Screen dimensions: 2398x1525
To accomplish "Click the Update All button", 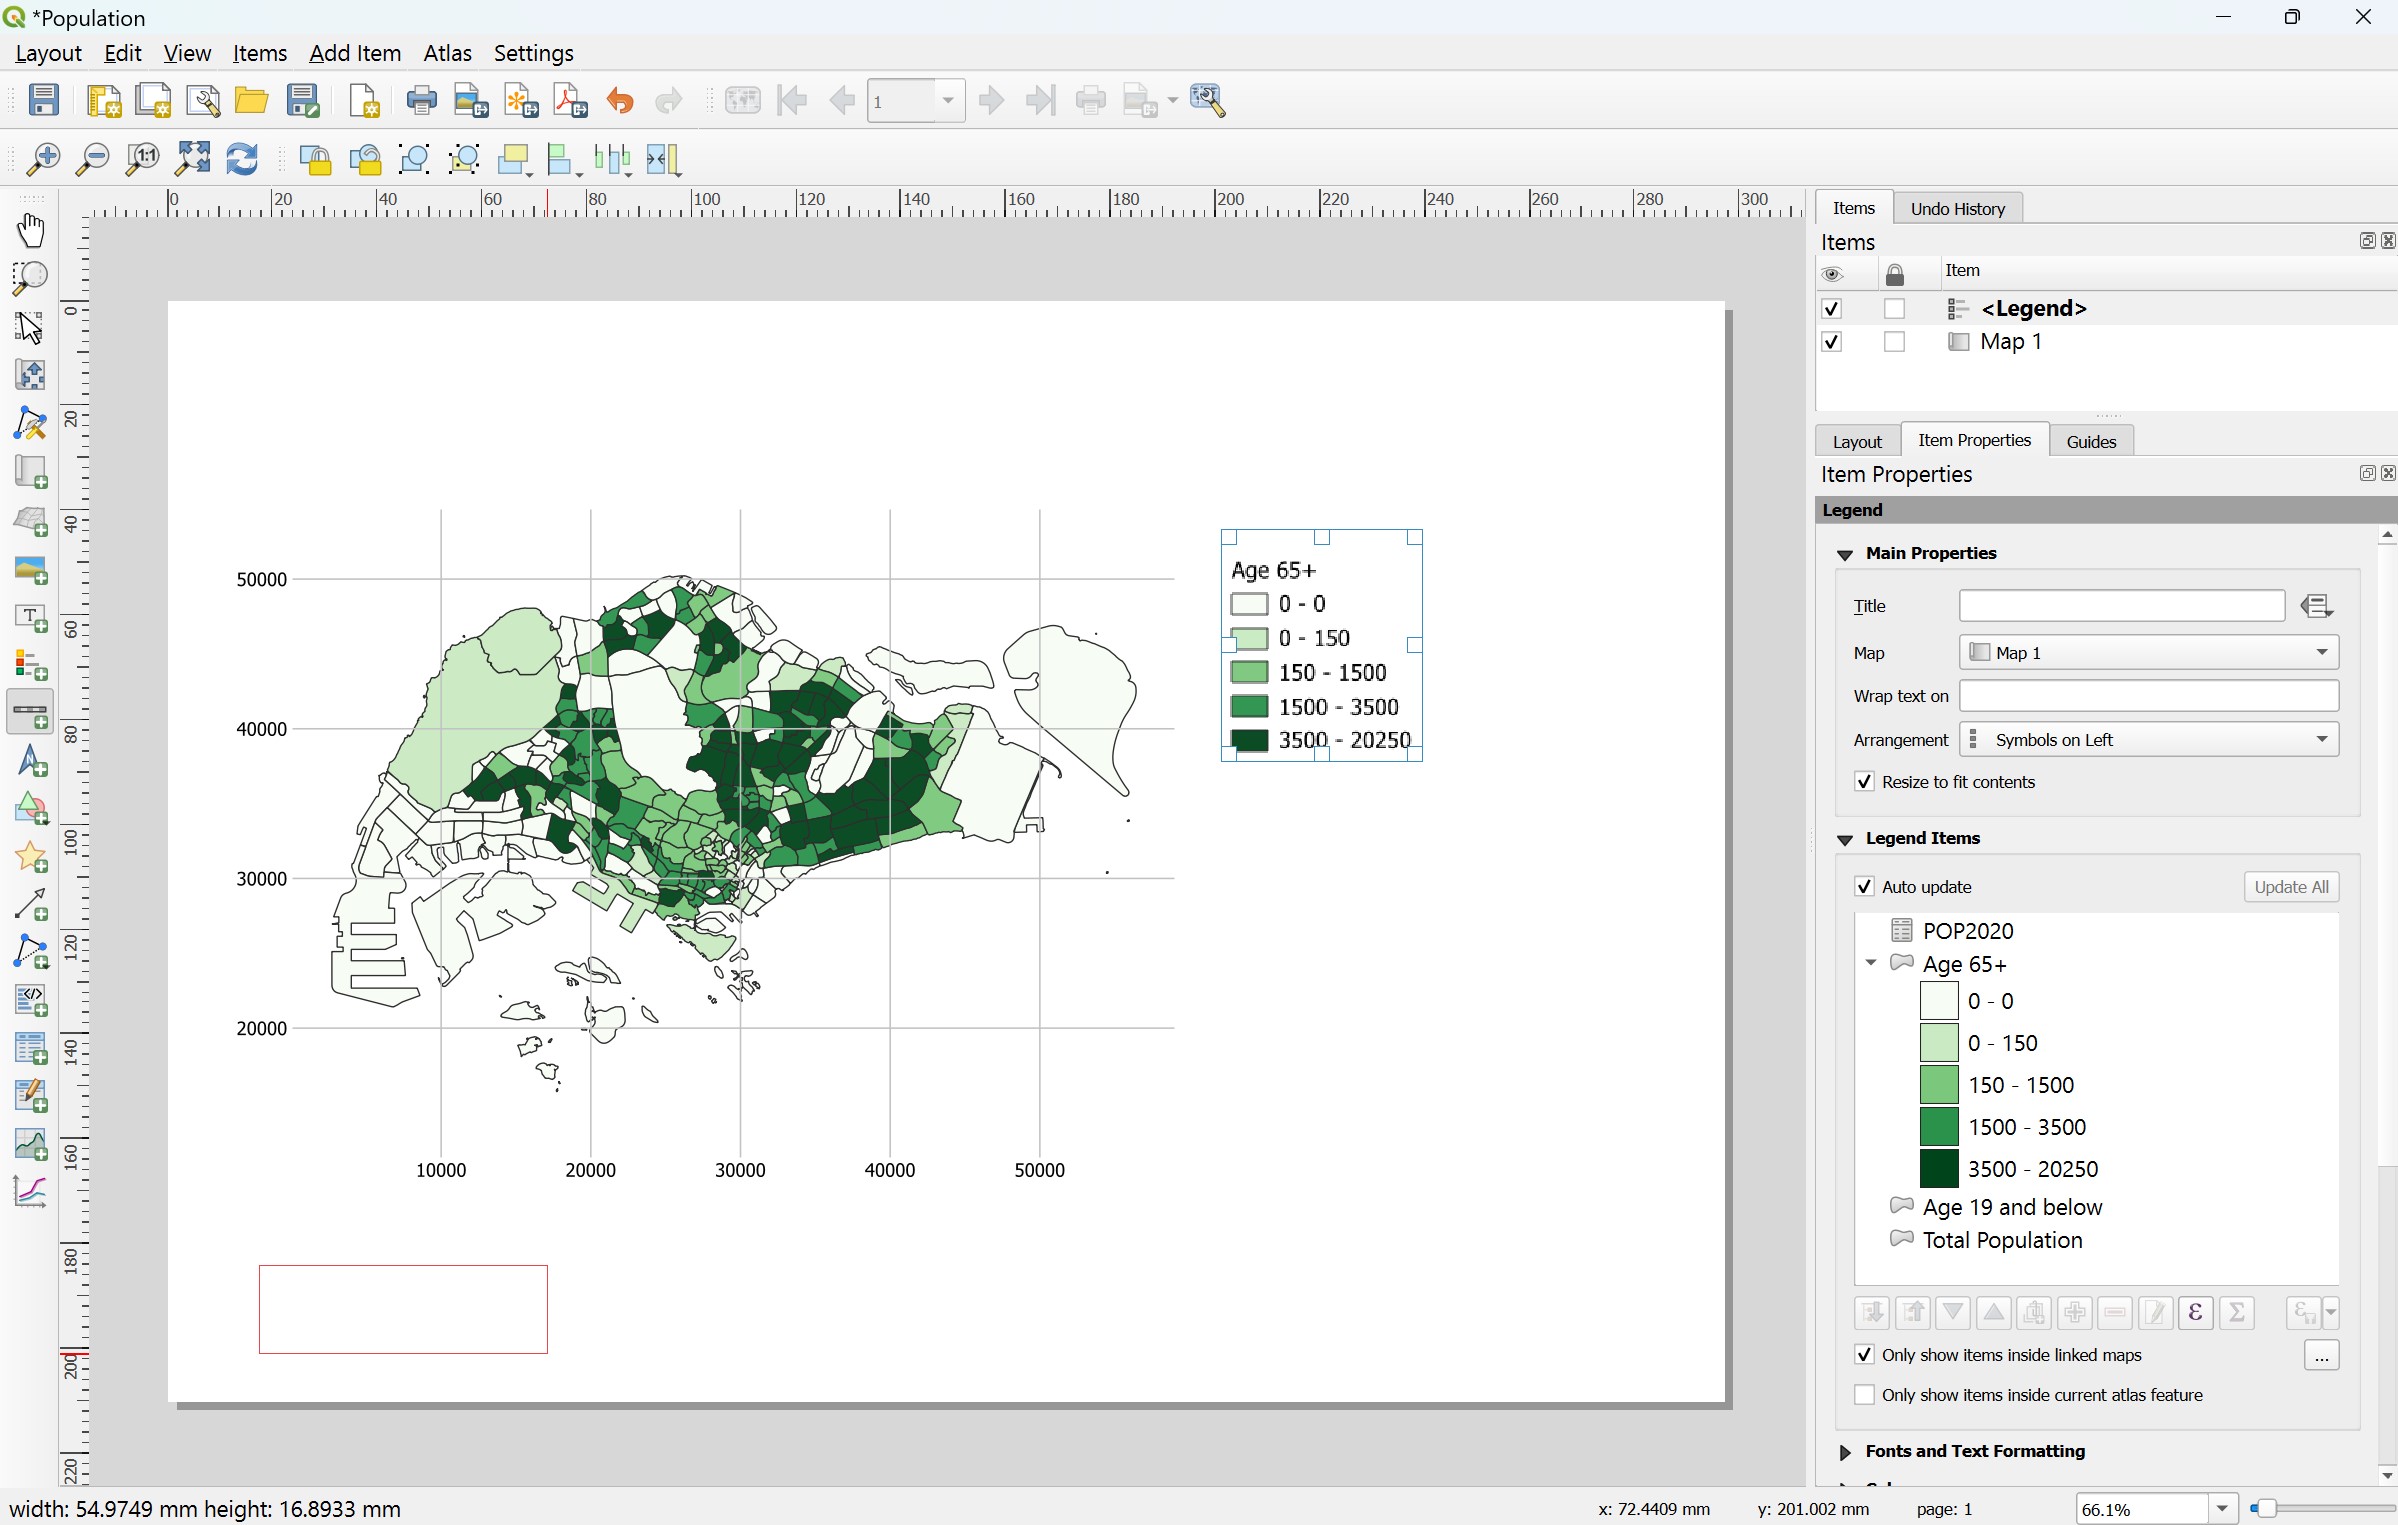I will (x=2291, y=887).
